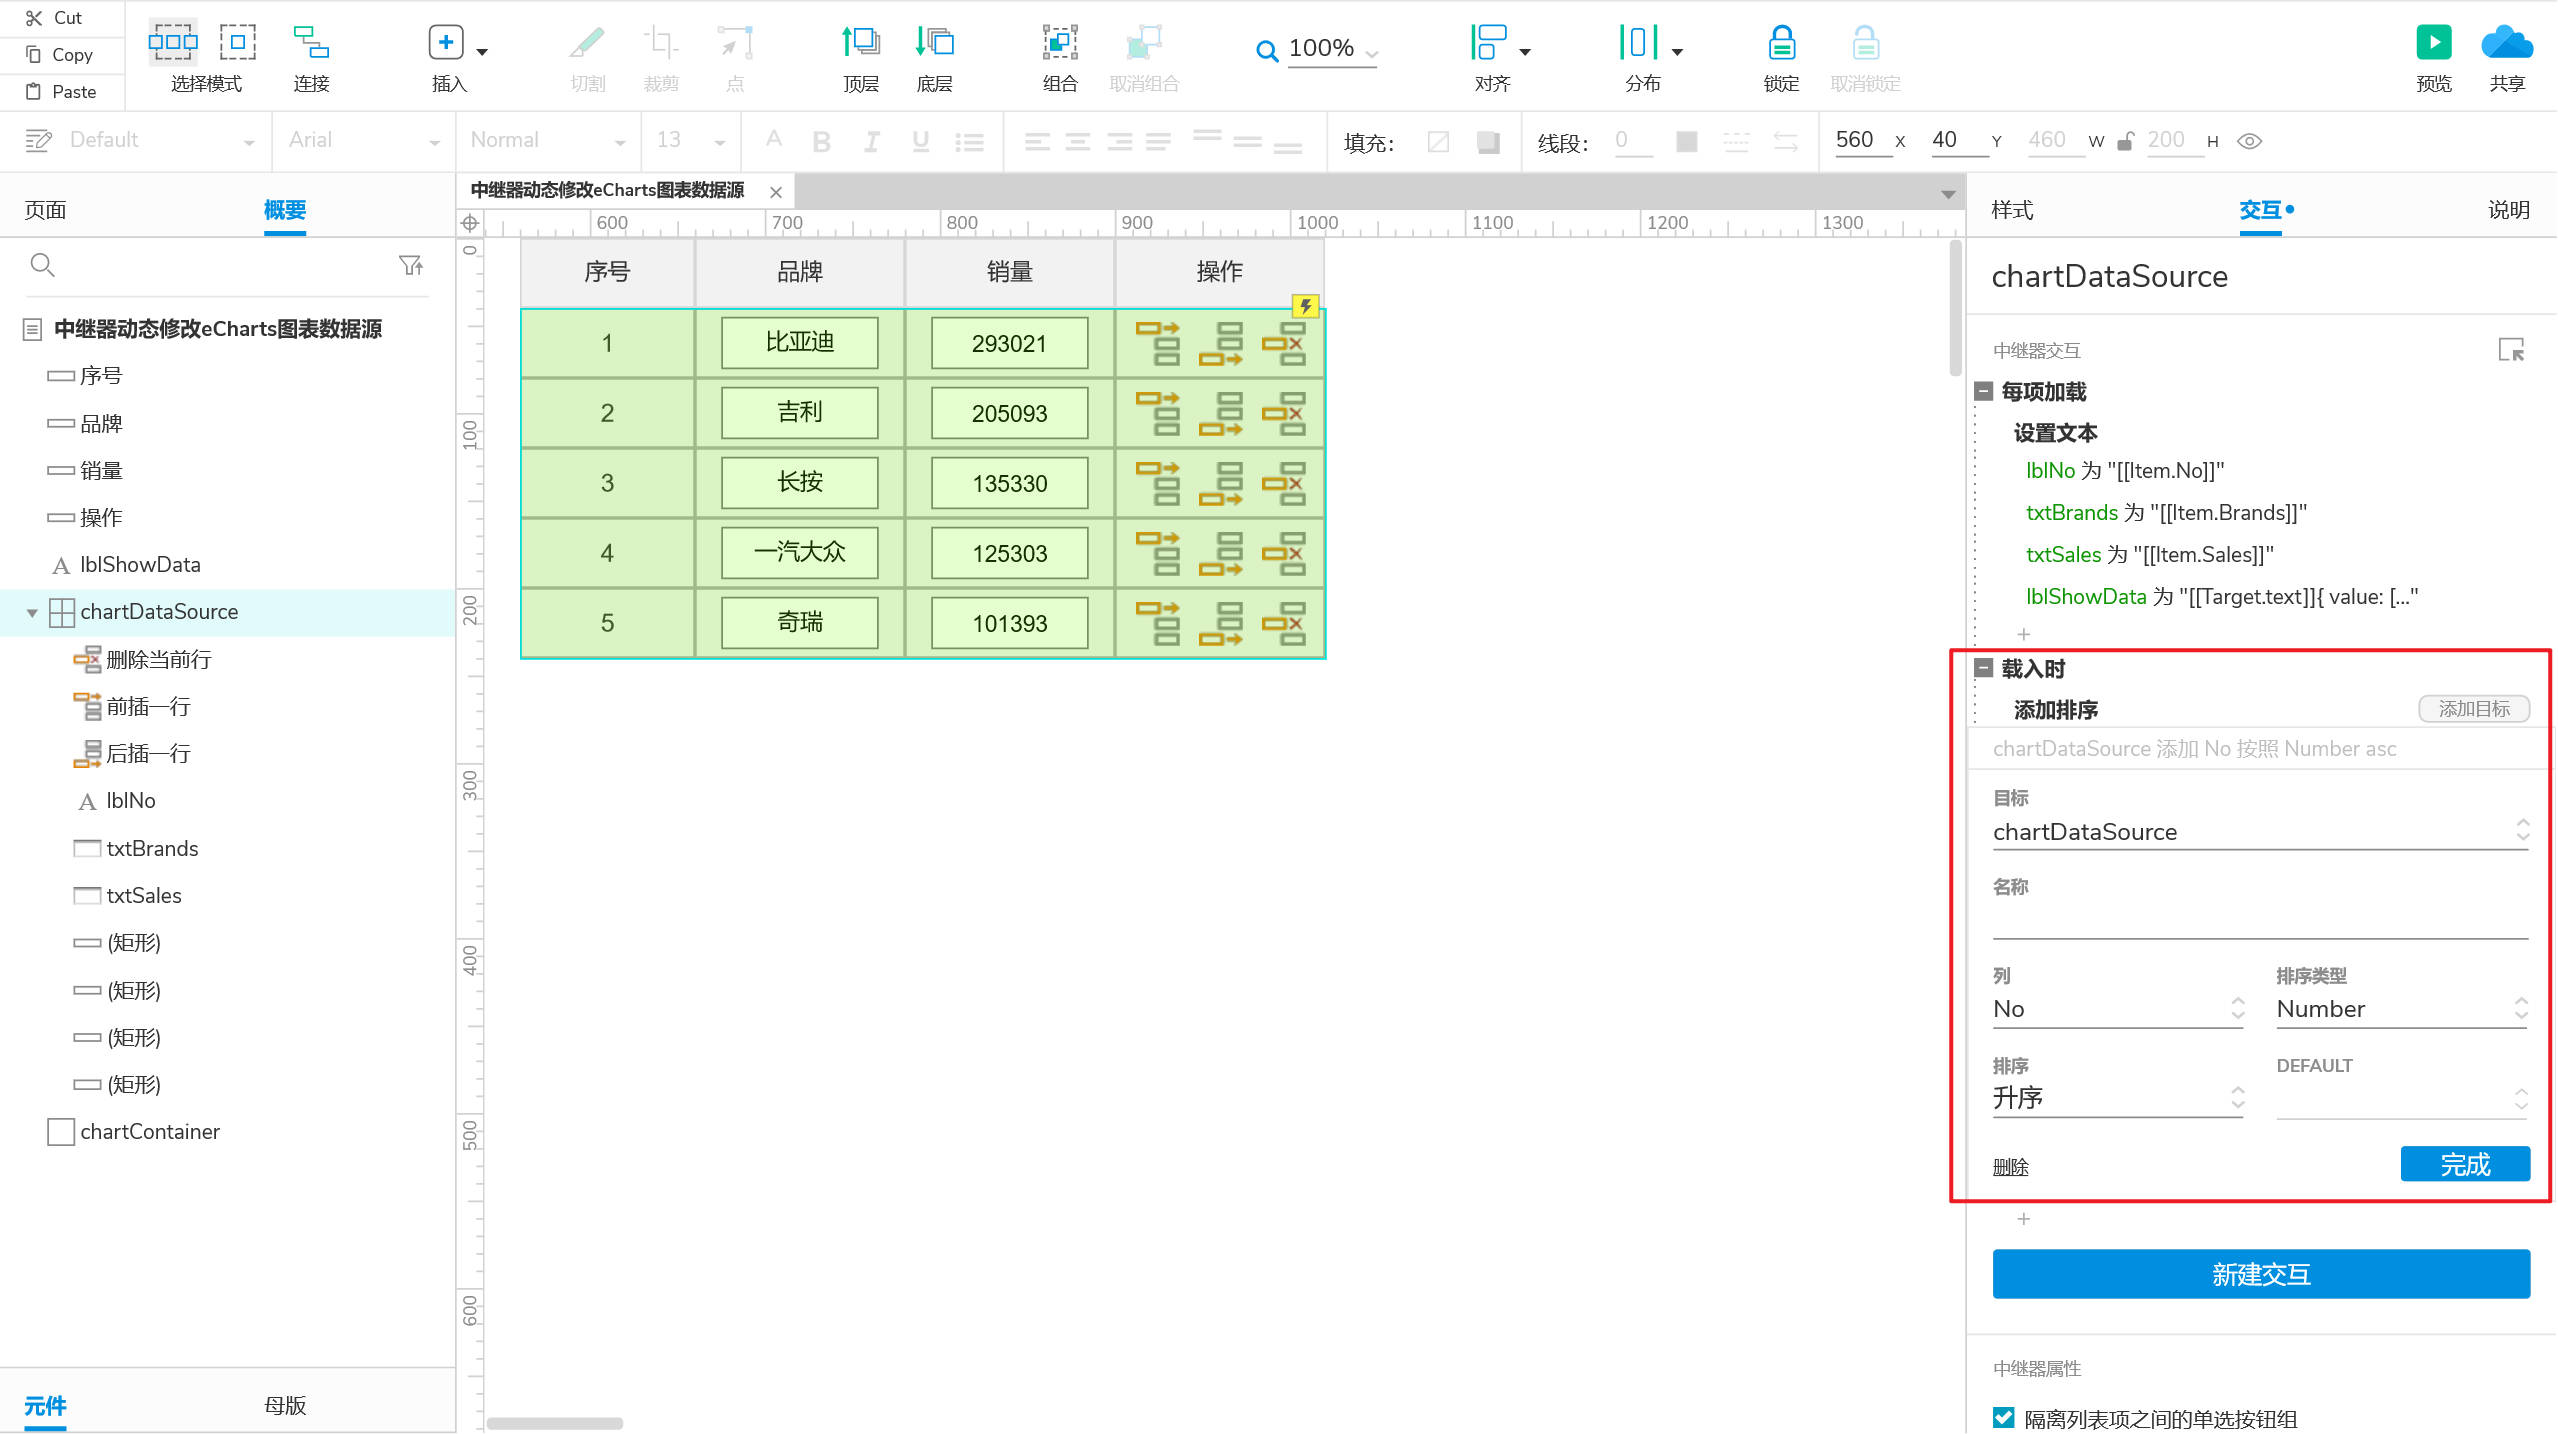Click the Paste command
The image size is (2558, 1434).
(61, 92)
